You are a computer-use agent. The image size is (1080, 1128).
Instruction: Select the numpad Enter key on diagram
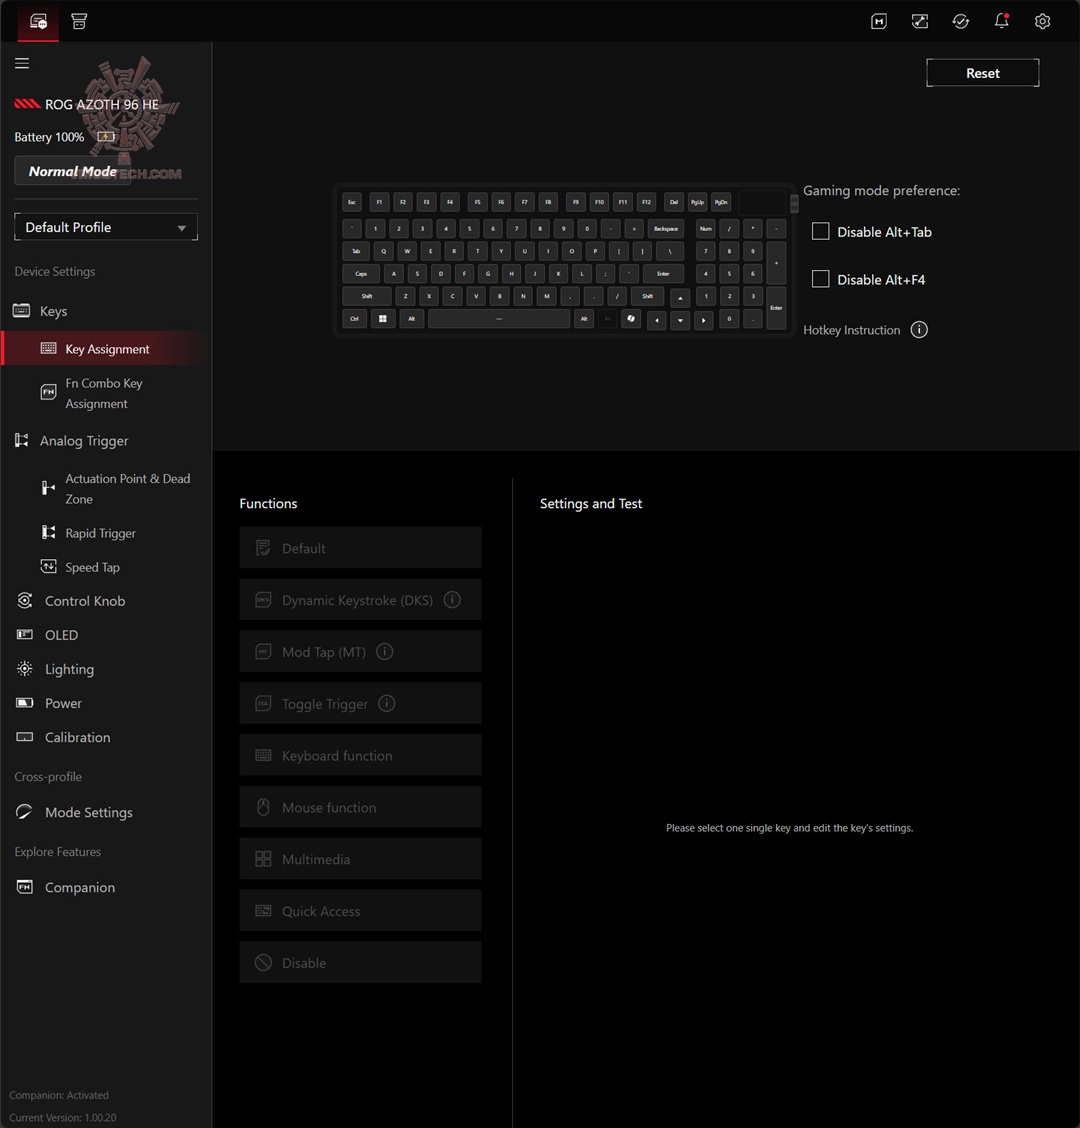[776, 308]
